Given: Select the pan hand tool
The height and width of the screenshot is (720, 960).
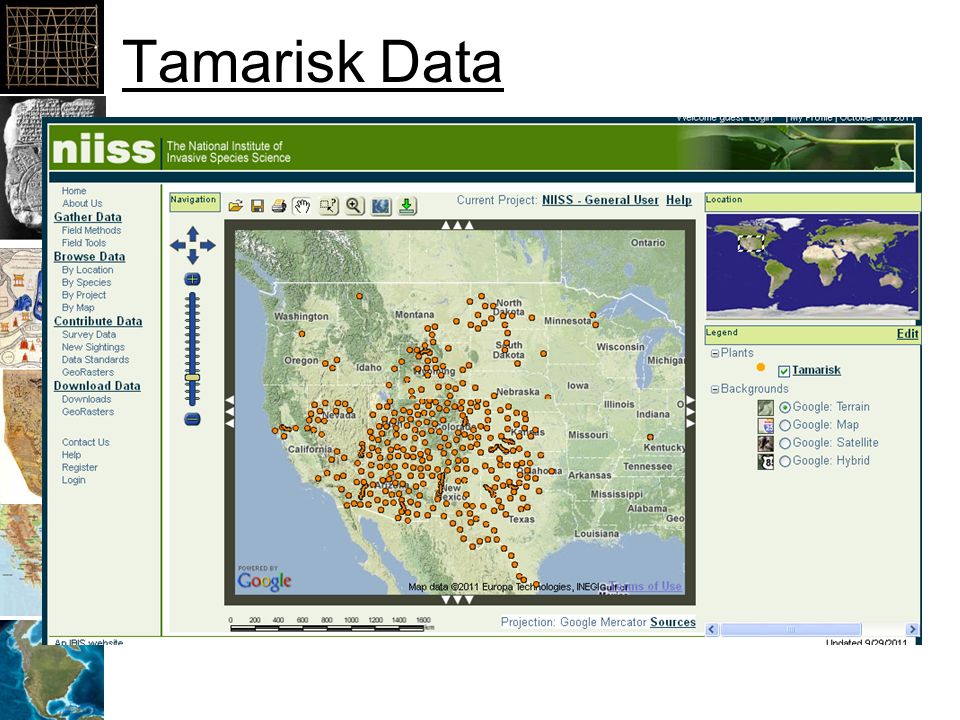Looking at the screenshot, I should 302,206.
